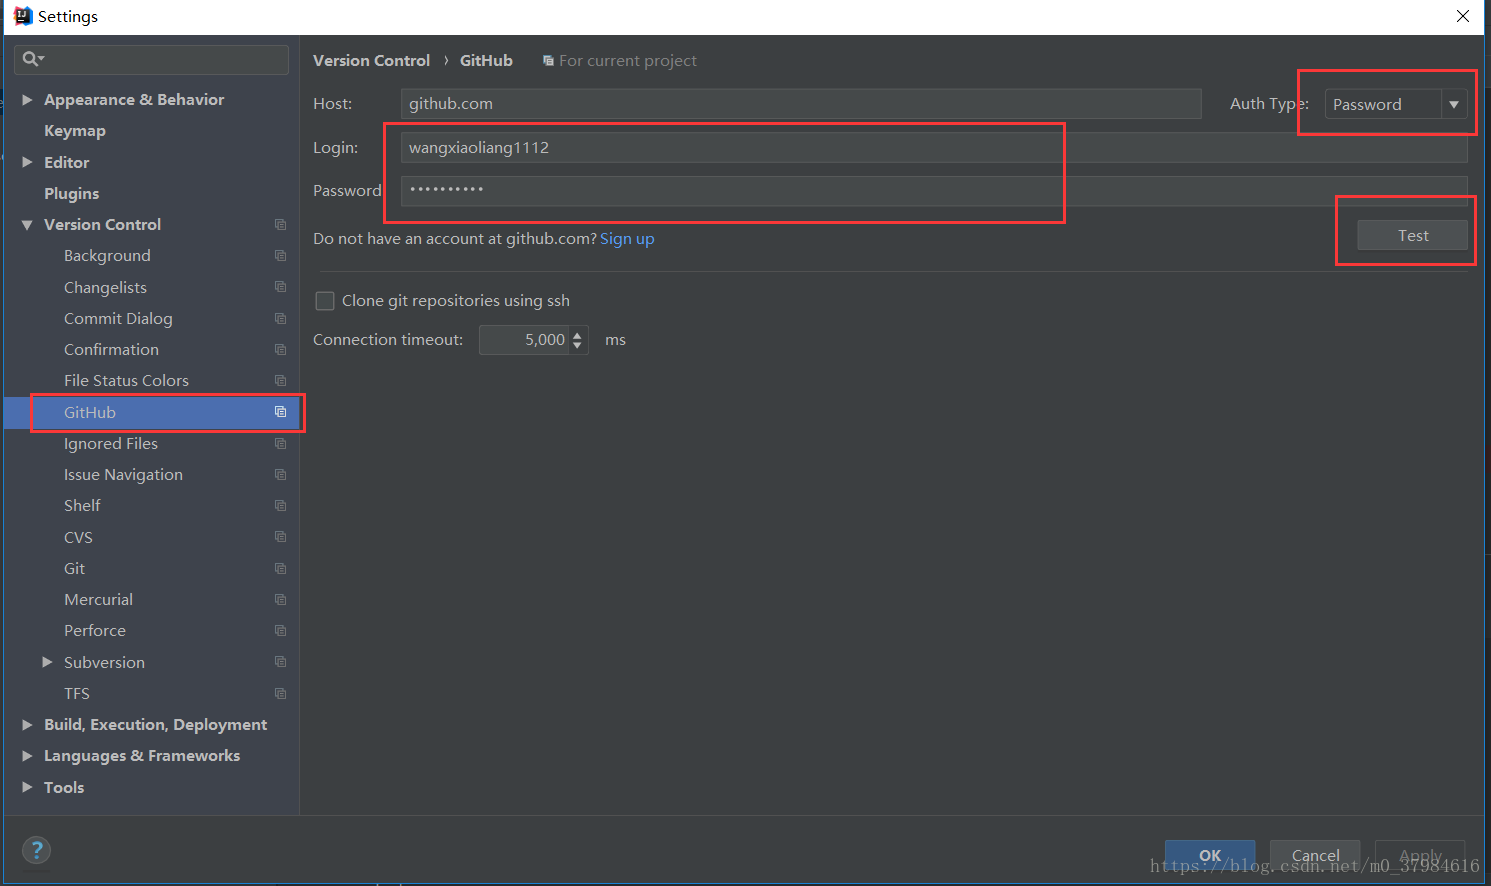Click Version Control in the breadcrumb
Screen dimensions: 1491x886
tap(371, 61)
